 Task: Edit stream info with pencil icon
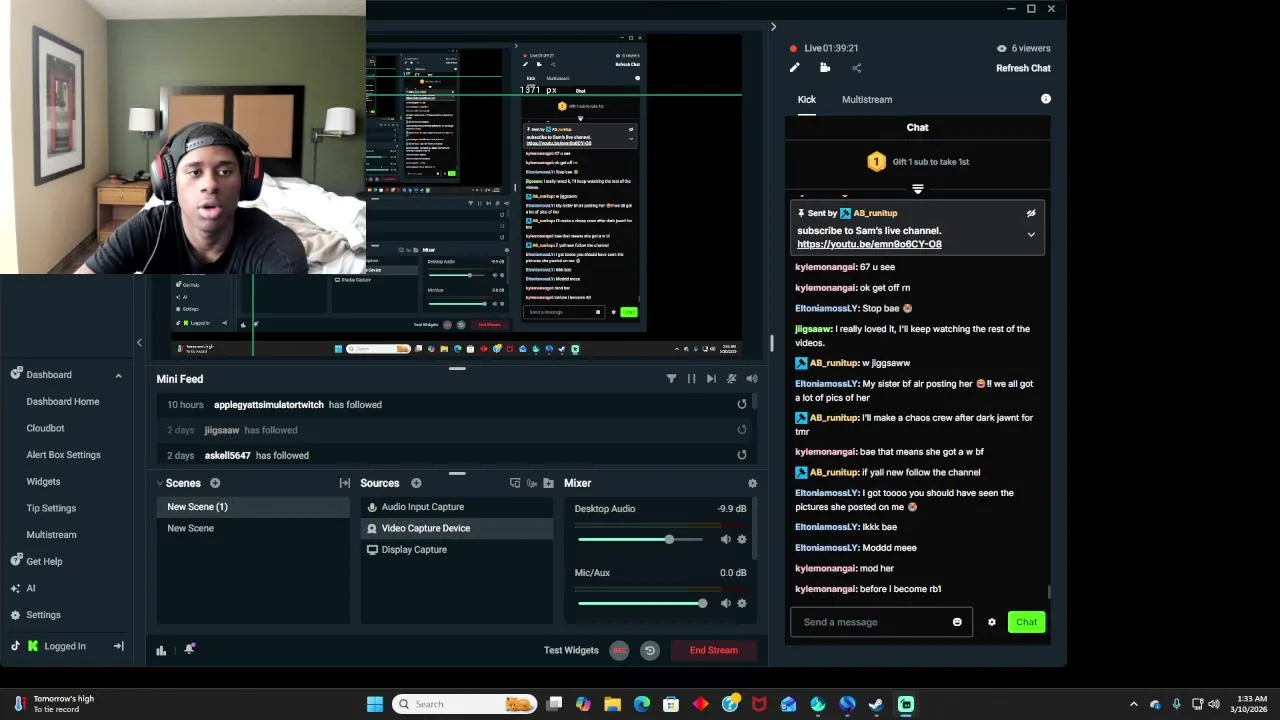795,68
